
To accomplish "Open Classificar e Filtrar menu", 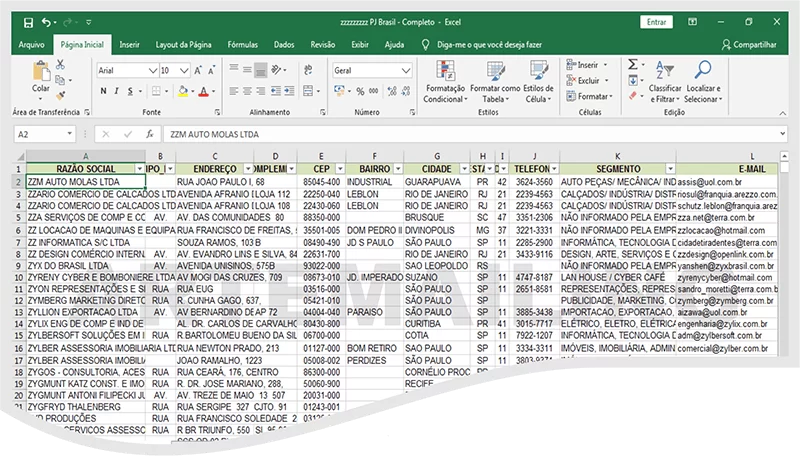I will (665, 82).
